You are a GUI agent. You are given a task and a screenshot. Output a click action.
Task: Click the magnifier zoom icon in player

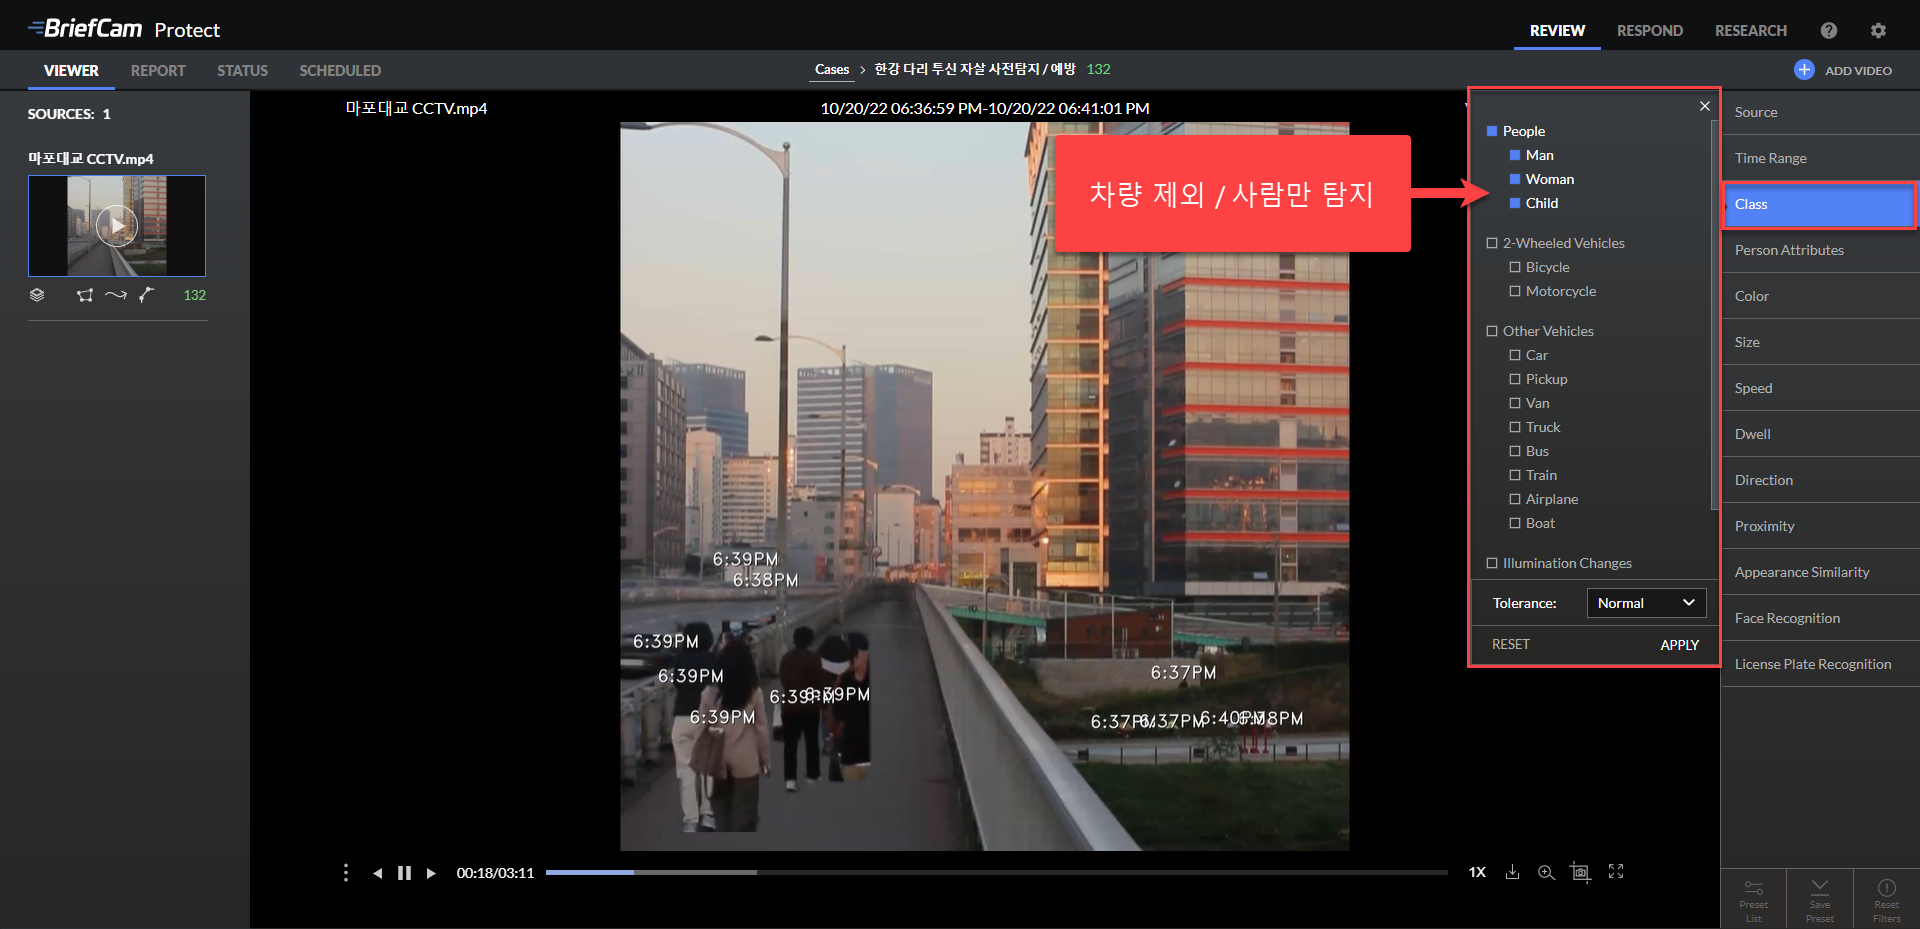tap(1546, 872)
